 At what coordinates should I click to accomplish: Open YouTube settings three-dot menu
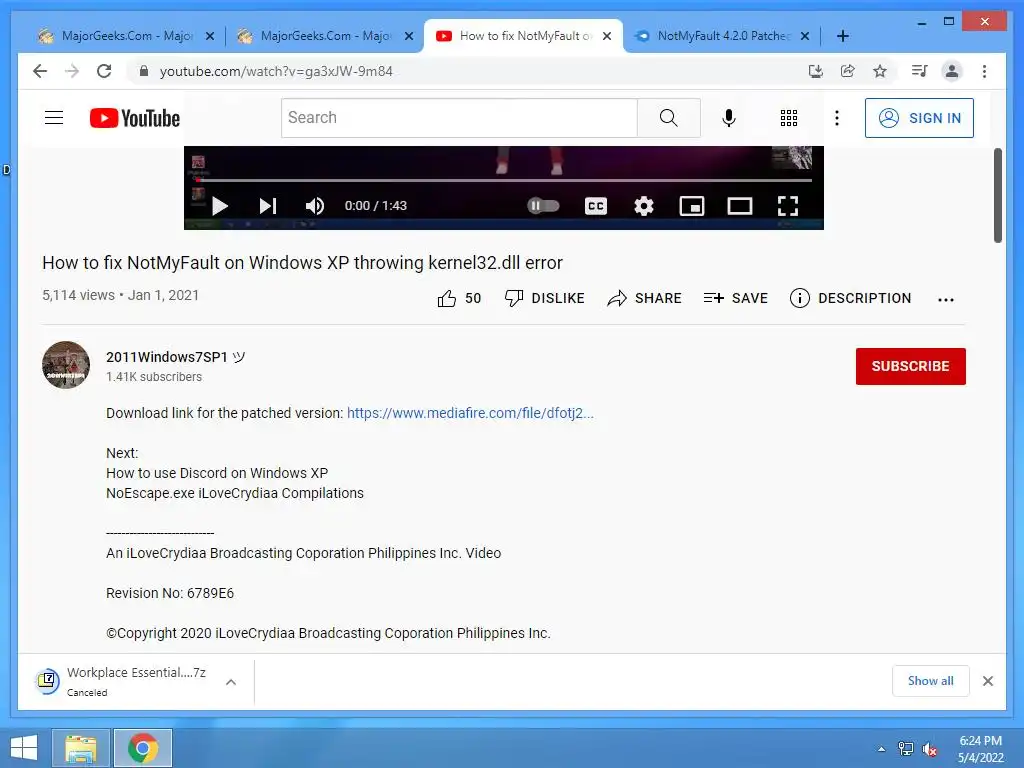pos(837,118)
